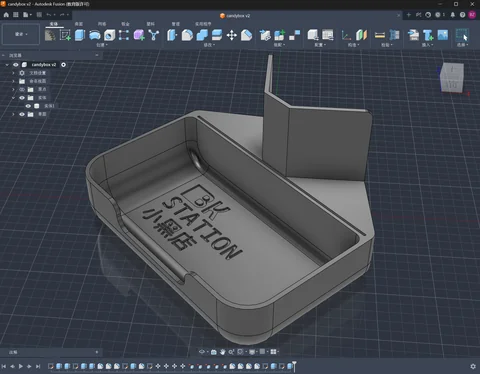Open the 修改 modify dropdown menu
480x374 pixels.
coord(209,45)
